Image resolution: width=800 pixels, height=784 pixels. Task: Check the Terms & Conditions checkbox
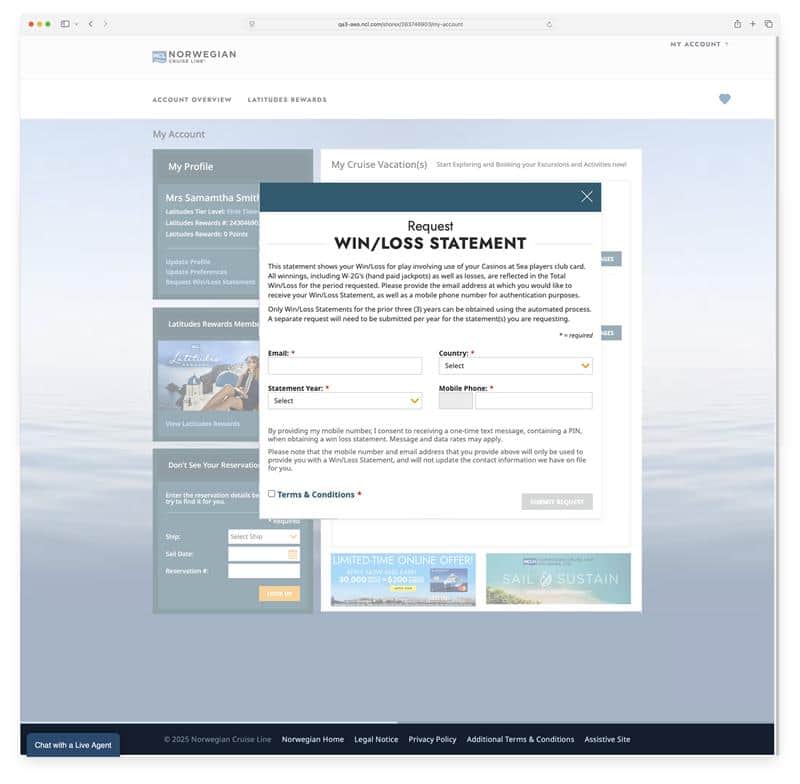pos(272,493)
